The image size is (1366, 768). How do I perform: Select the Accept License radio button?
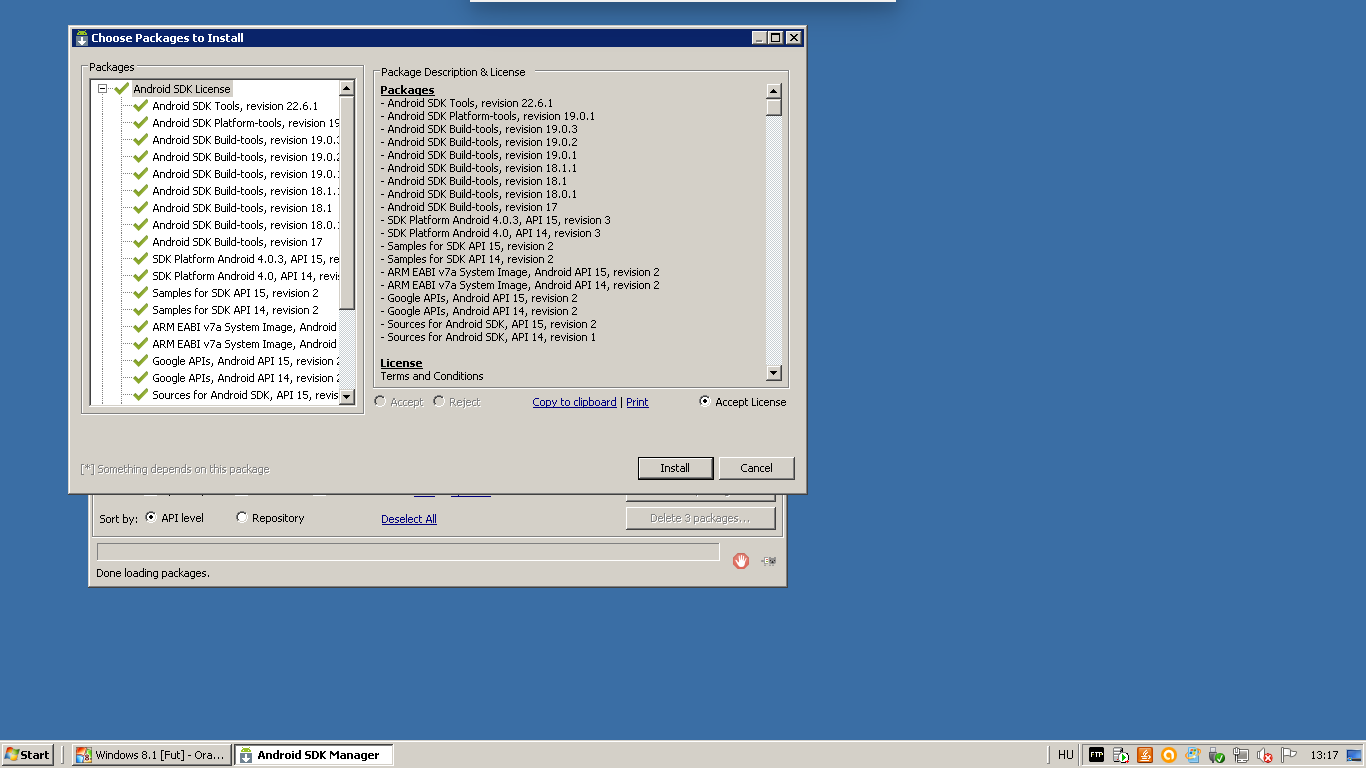coord(705,402)
